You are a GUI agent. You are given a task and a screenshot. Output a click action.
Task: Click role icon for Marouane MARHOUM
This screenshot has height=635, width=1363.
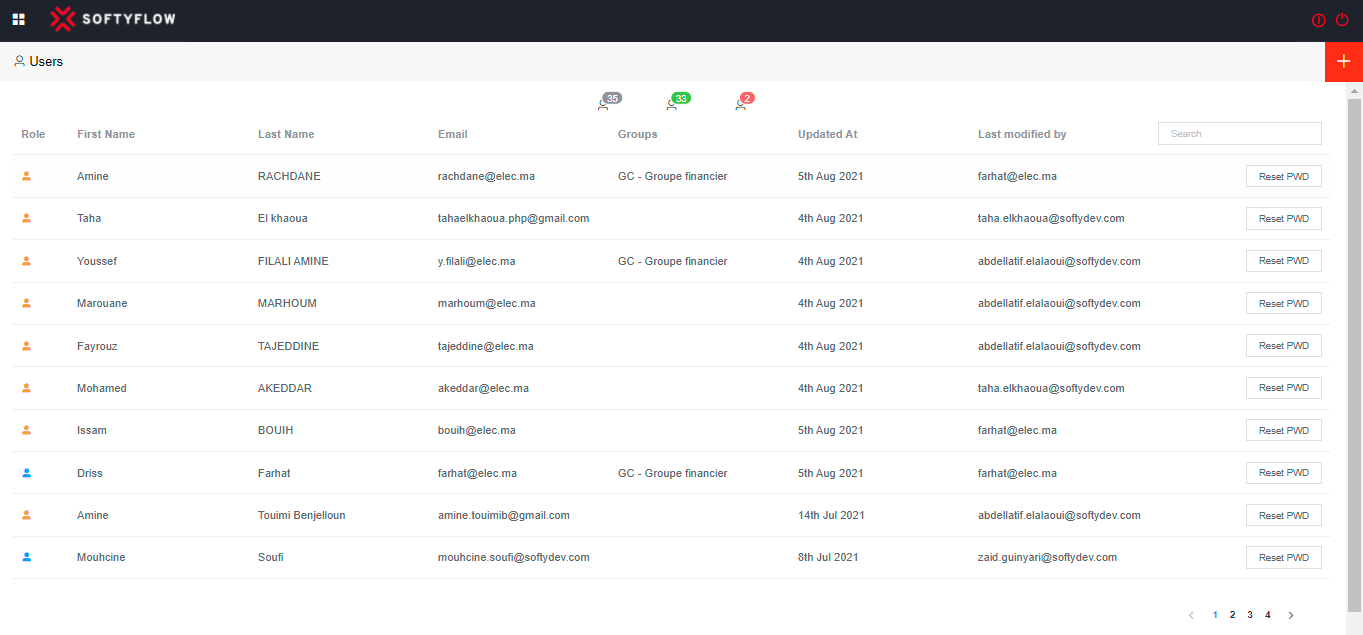[27, 303]
